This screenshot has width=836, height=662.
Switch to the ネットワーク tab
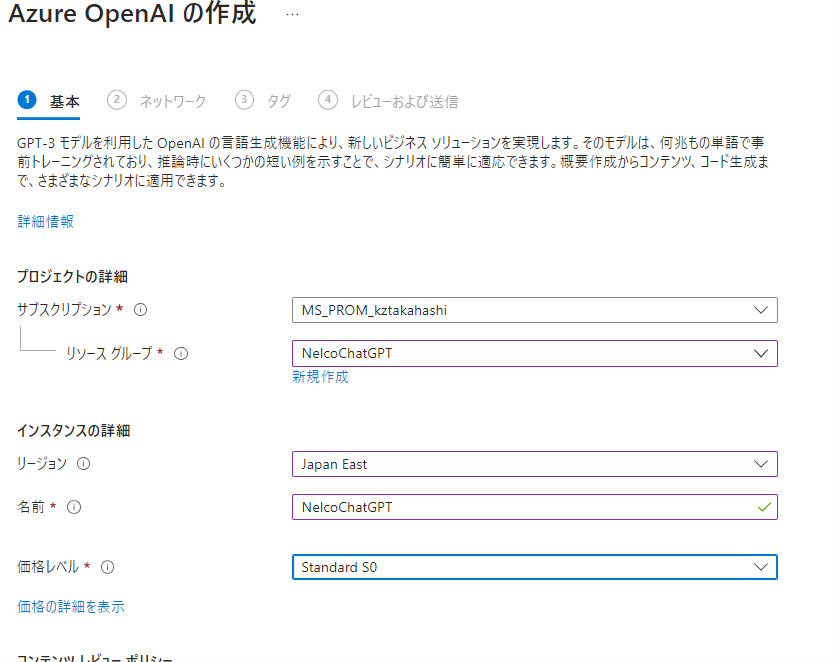[172, 101]
